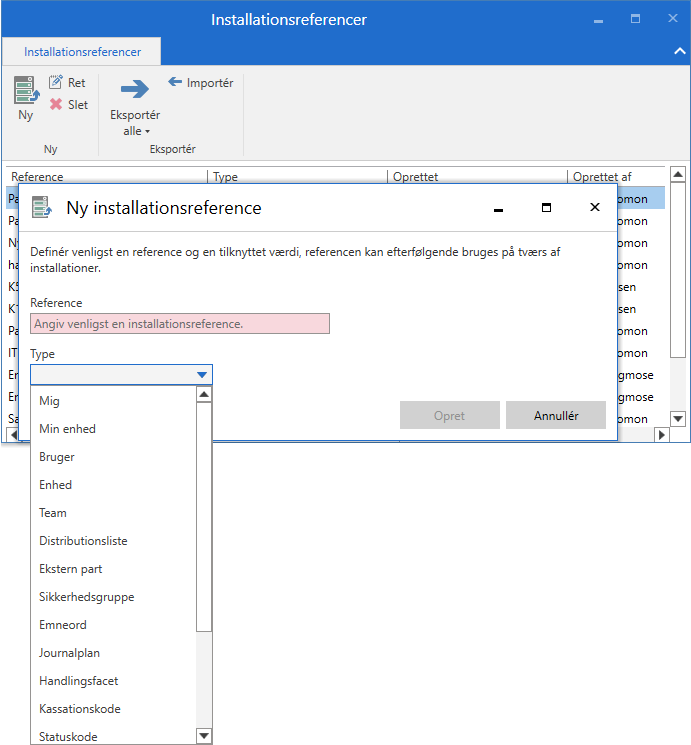Click the Ny installation reference icon
691x745 pixels.
point(26,90)
